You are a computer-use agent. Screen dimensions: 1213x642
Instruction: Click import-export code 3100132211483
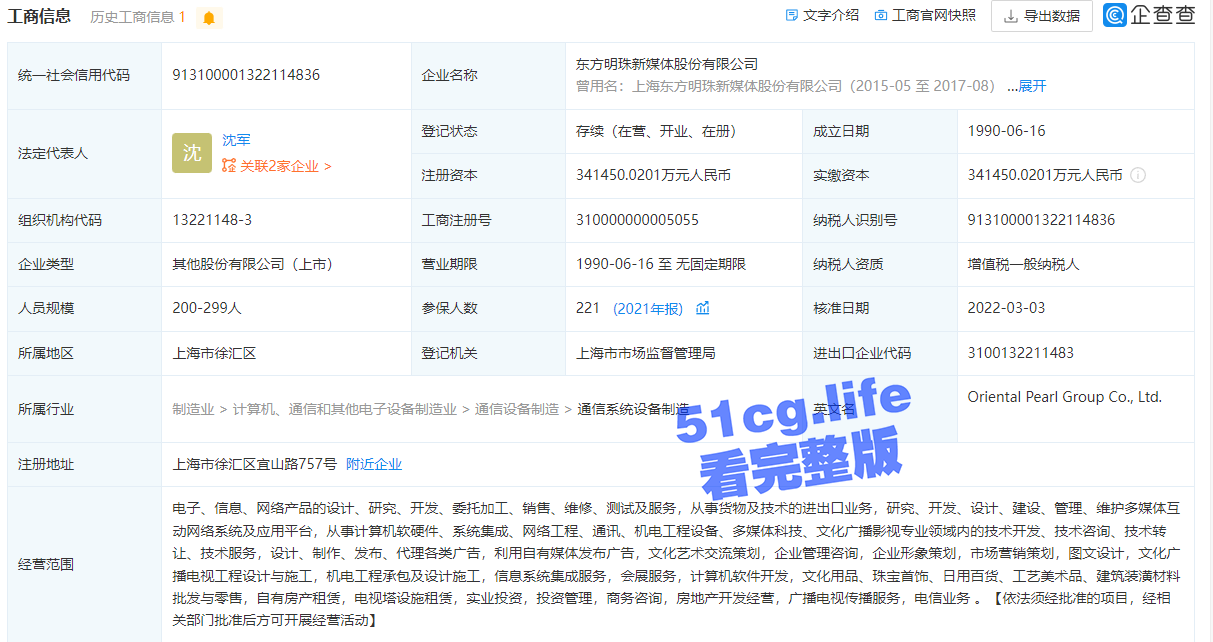[1021, 353]
